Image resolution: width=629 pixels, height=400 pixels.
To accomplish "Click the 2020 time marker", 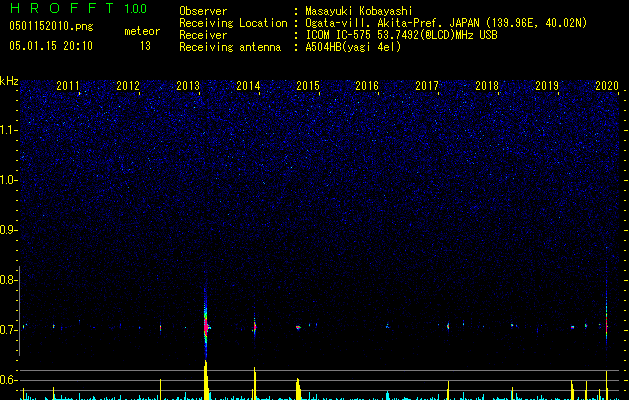I will [607, 86].
